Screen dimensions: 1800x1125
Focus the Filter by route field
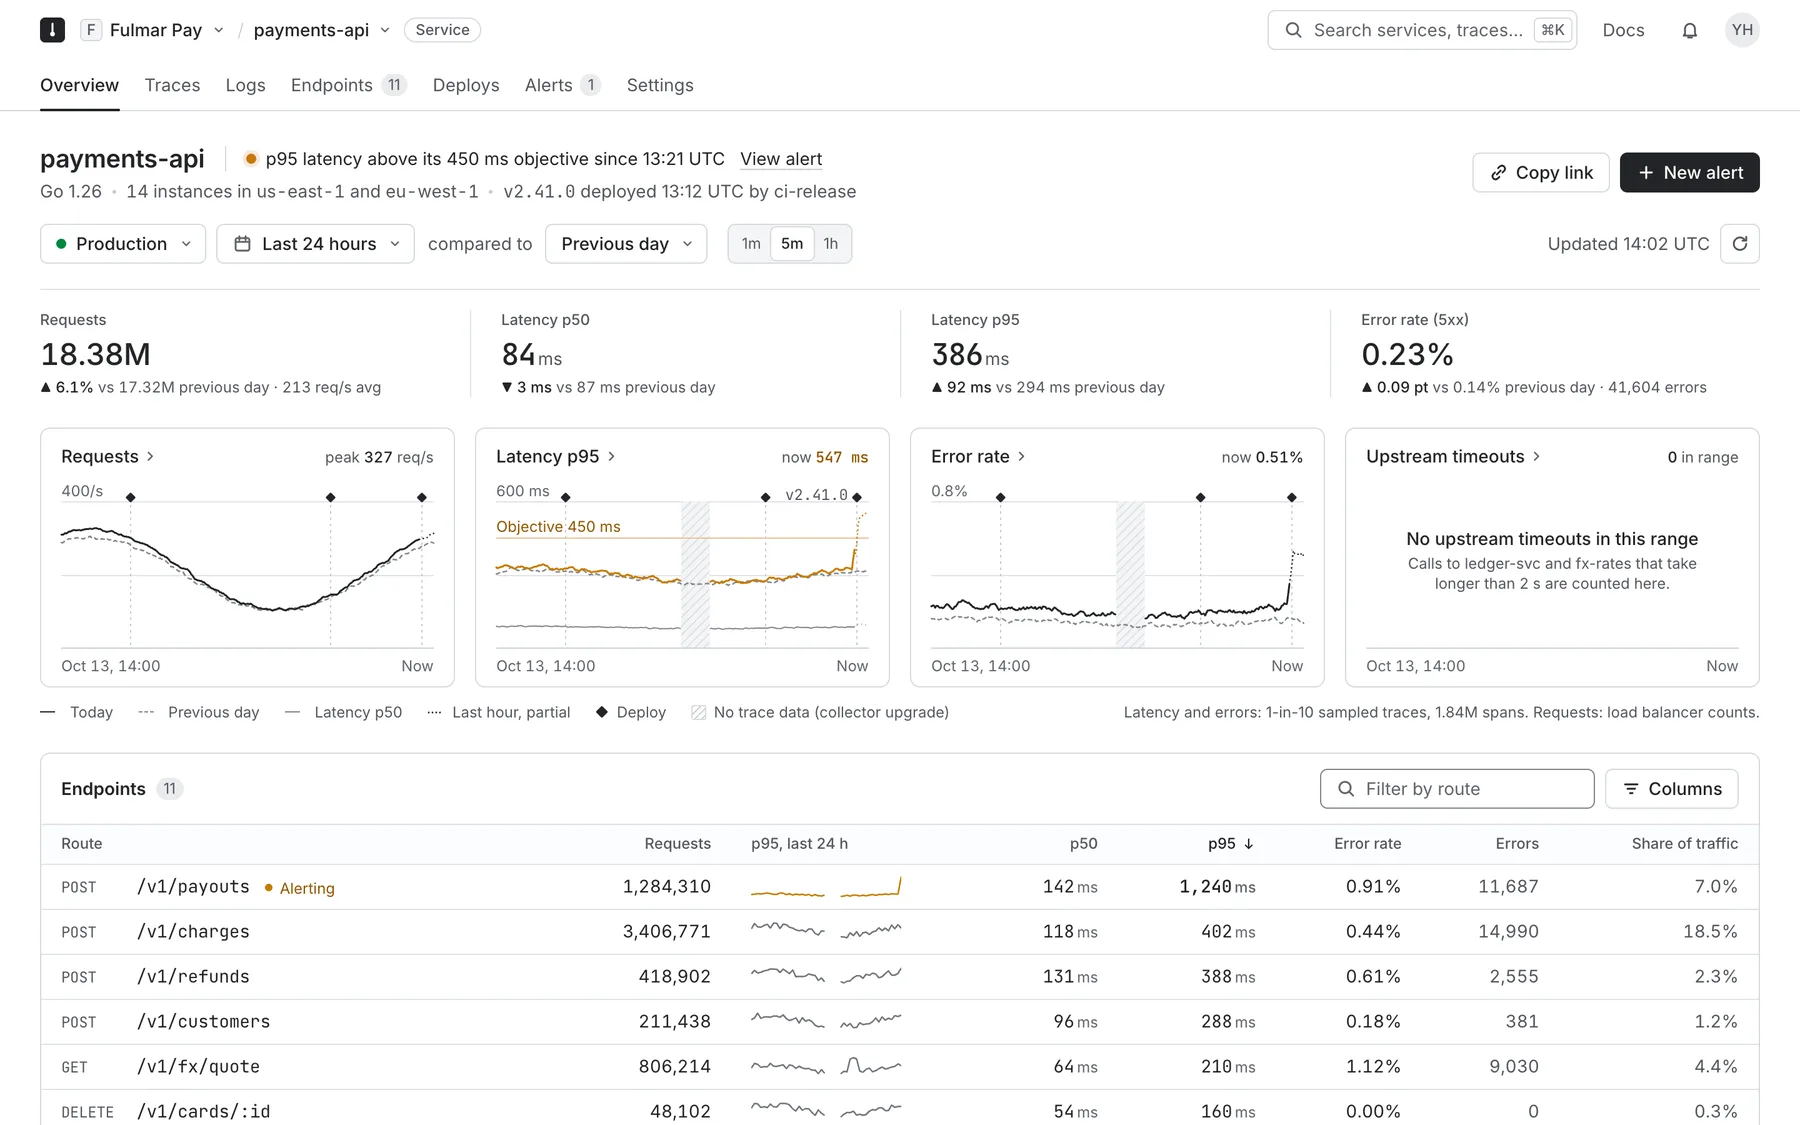click(x=1457, y=789)
